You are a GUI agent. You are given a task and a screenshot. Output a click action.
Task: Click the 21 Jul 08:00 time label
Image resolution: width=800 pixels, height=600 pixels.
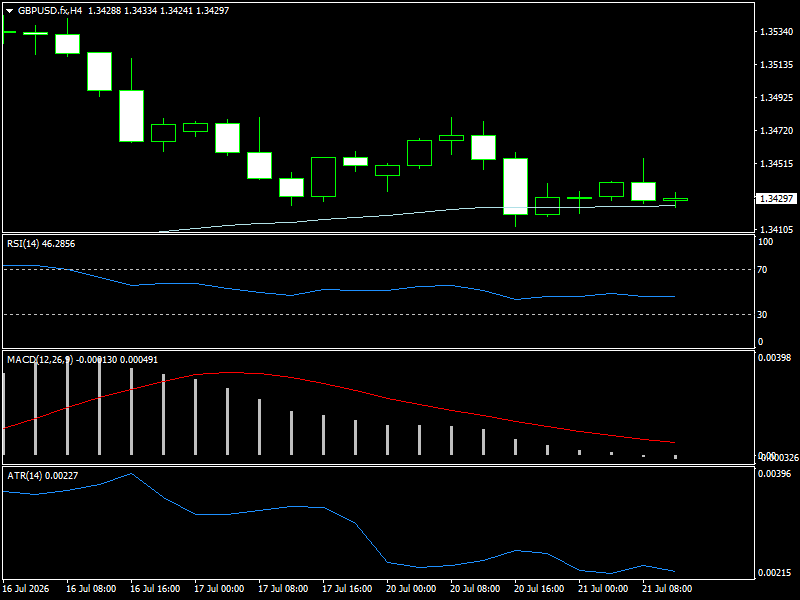pyautogui.click(x=667, y=589)
